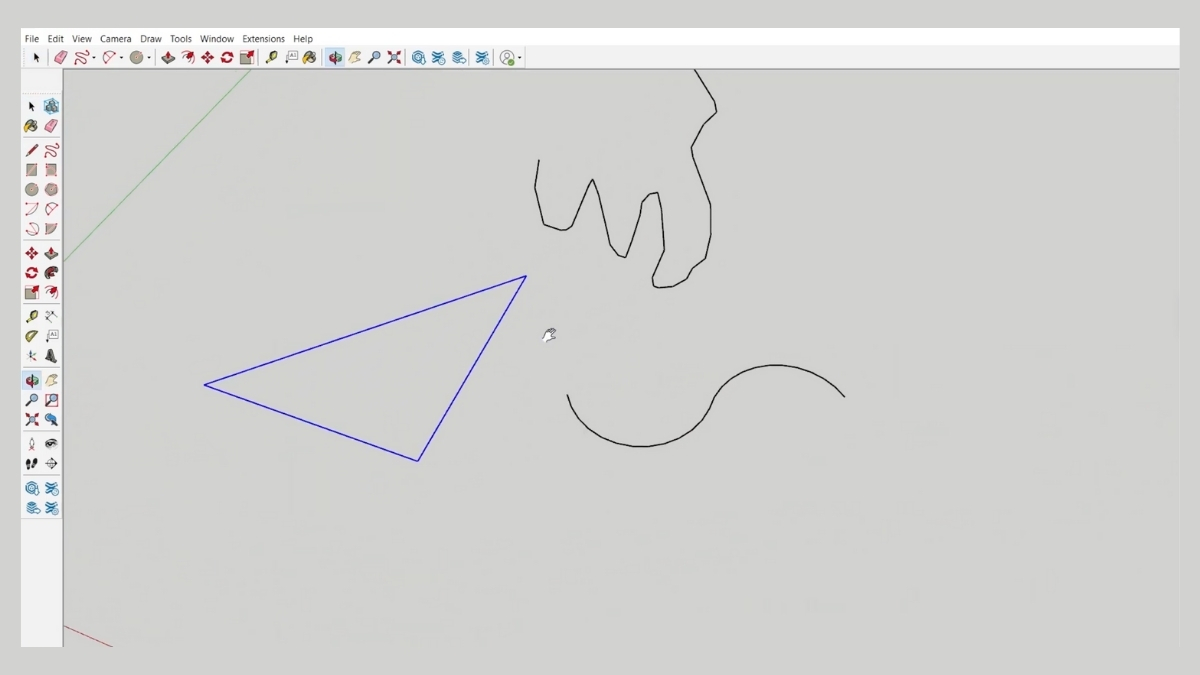Expand the Arc tool dropdown arrow
Screen dimensions: 1200x675
(121, 57)
